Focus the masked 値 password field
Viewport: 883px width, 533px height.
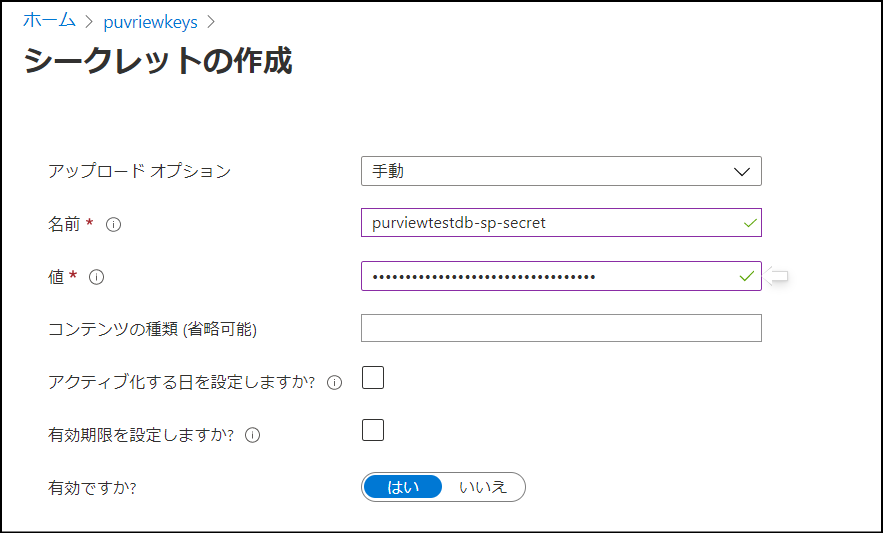click(561, 276)
